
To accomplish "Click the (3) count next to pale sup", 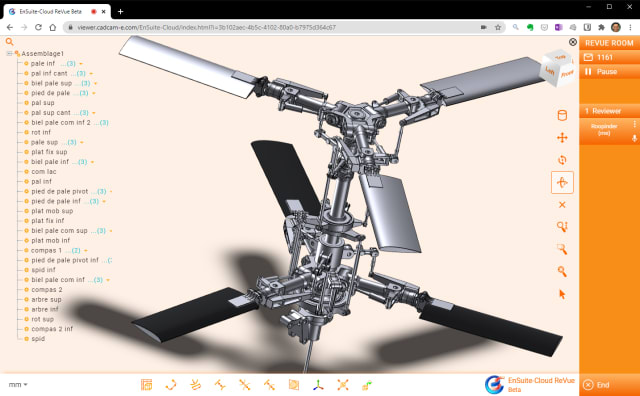I will (72, 142).
